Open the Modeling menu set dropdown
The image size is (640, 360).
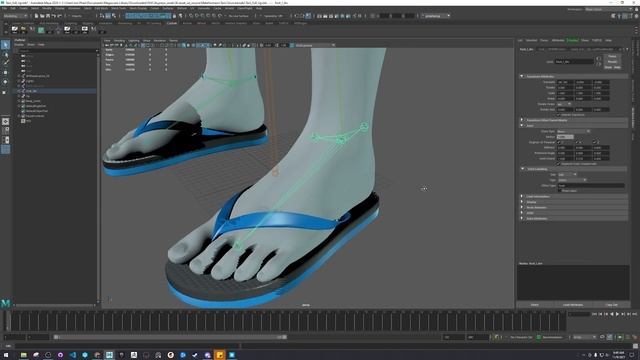click(15, 16)
